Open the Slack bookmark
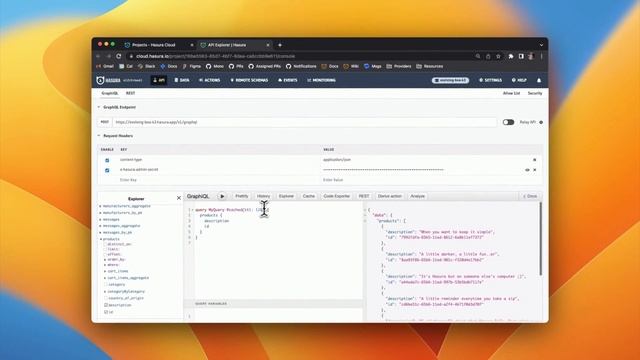The image size is (640, 360). pos(147,66)
